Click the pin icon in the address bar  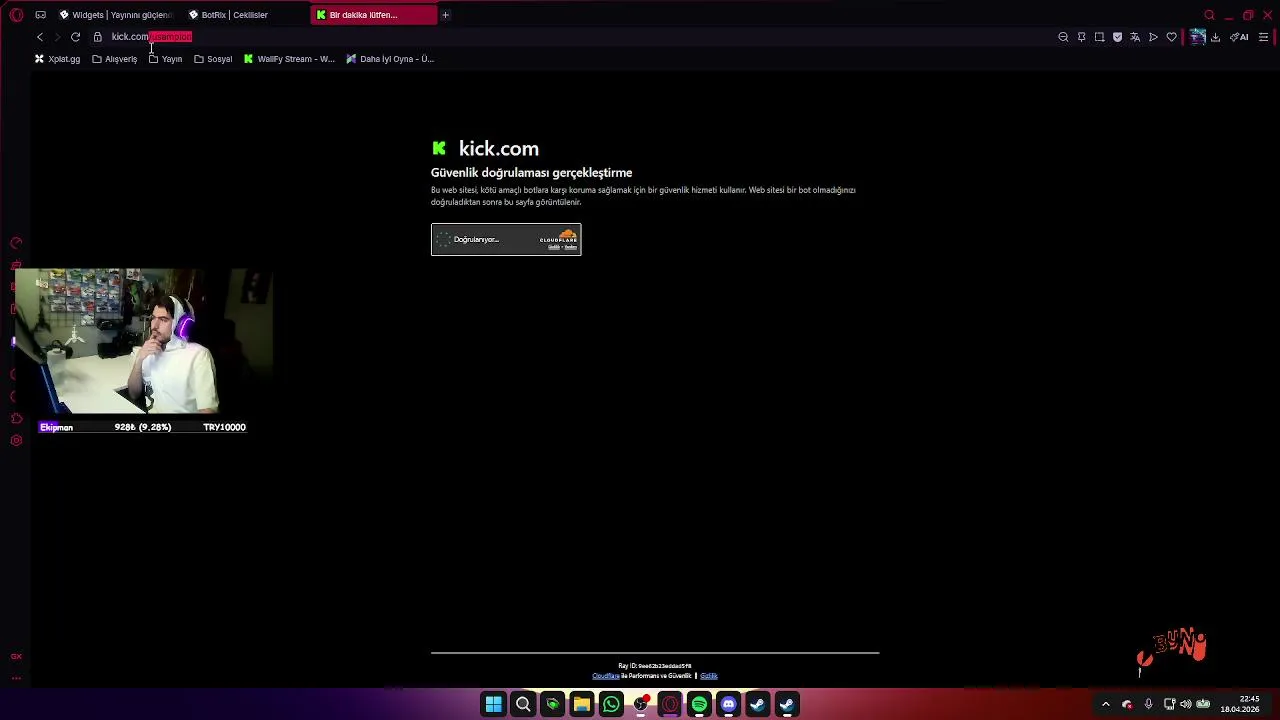tap(1081, 37)
